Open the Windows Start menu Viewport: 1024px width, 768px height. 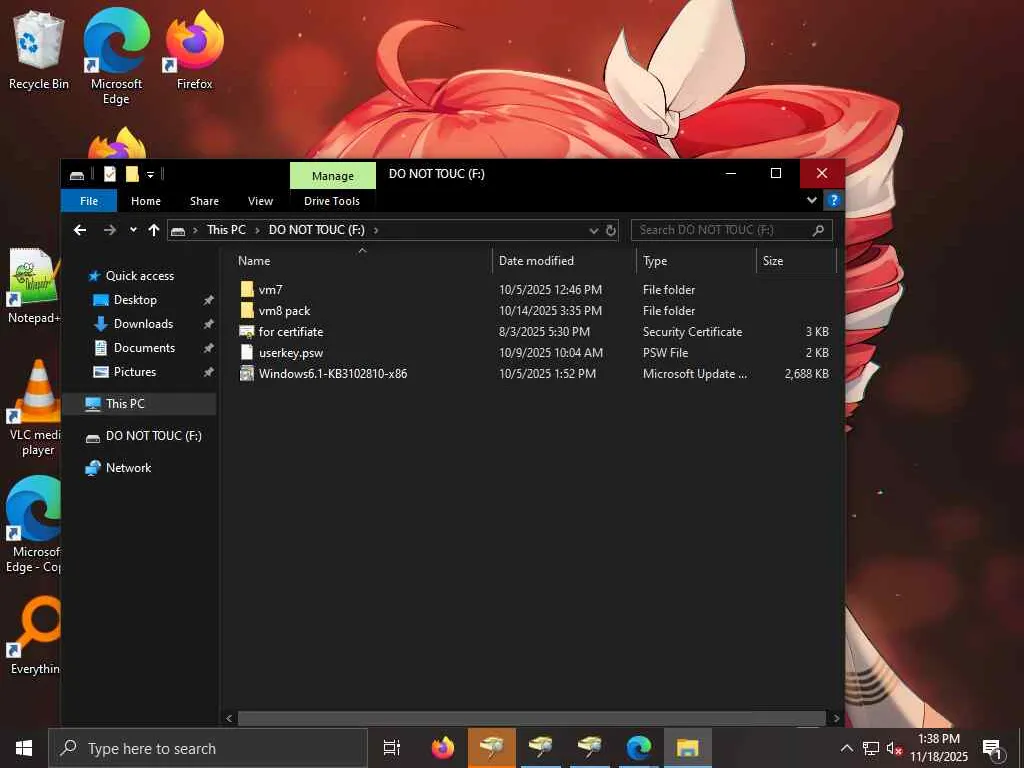click(x=24, y=748)
